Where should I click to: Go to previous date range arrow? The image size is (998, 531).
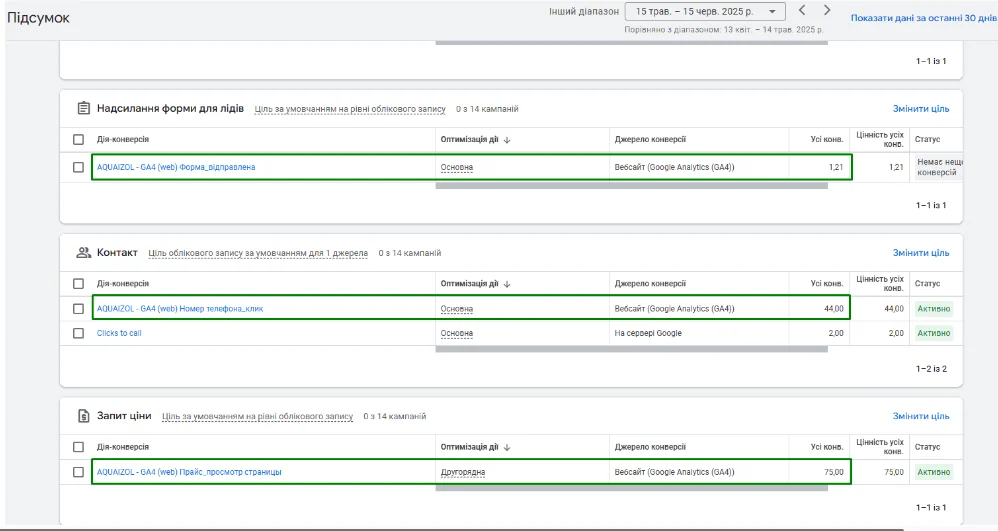[802, 10]
